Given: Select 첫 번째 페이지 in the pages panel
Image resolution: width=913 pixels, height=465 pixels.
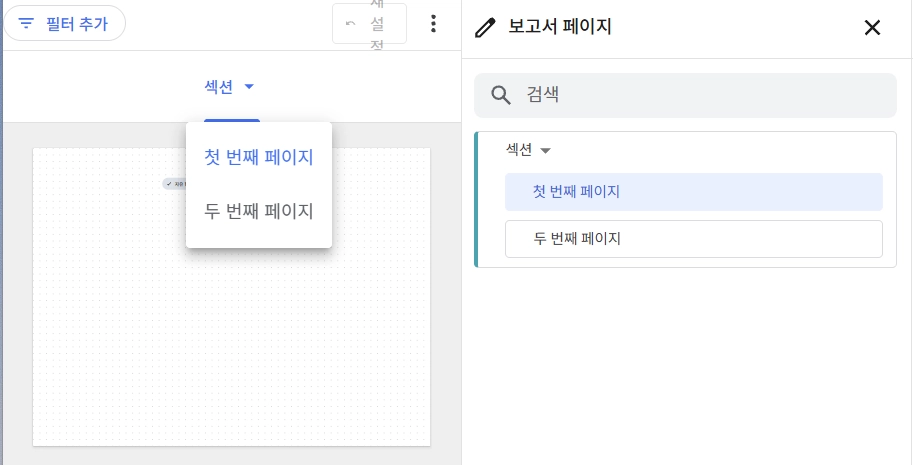Looking at the screenshot, I should tap(693, 191).
